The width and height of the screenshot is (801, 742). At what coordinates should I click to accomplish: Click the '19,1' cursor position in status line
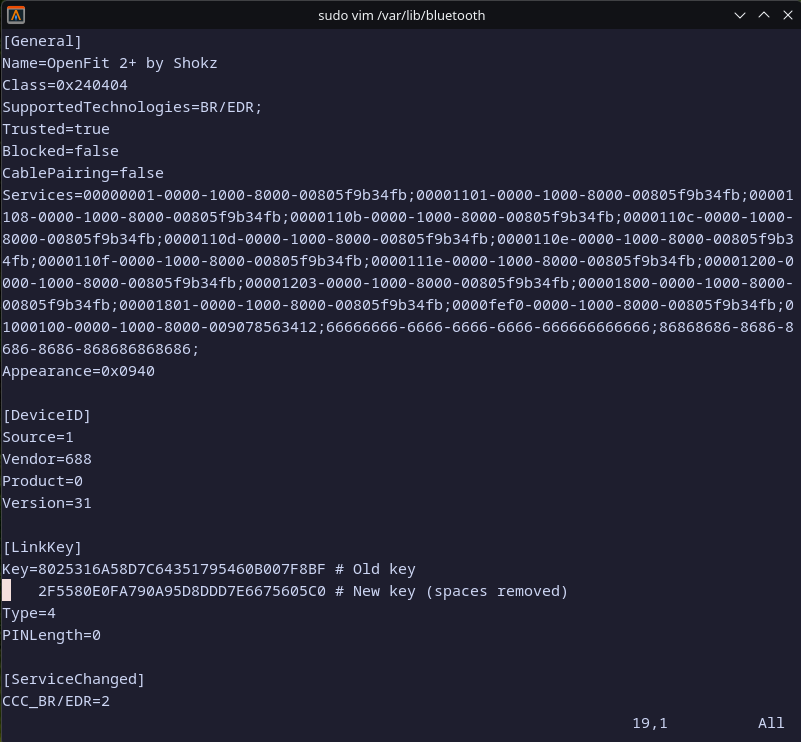coord(650,723)
